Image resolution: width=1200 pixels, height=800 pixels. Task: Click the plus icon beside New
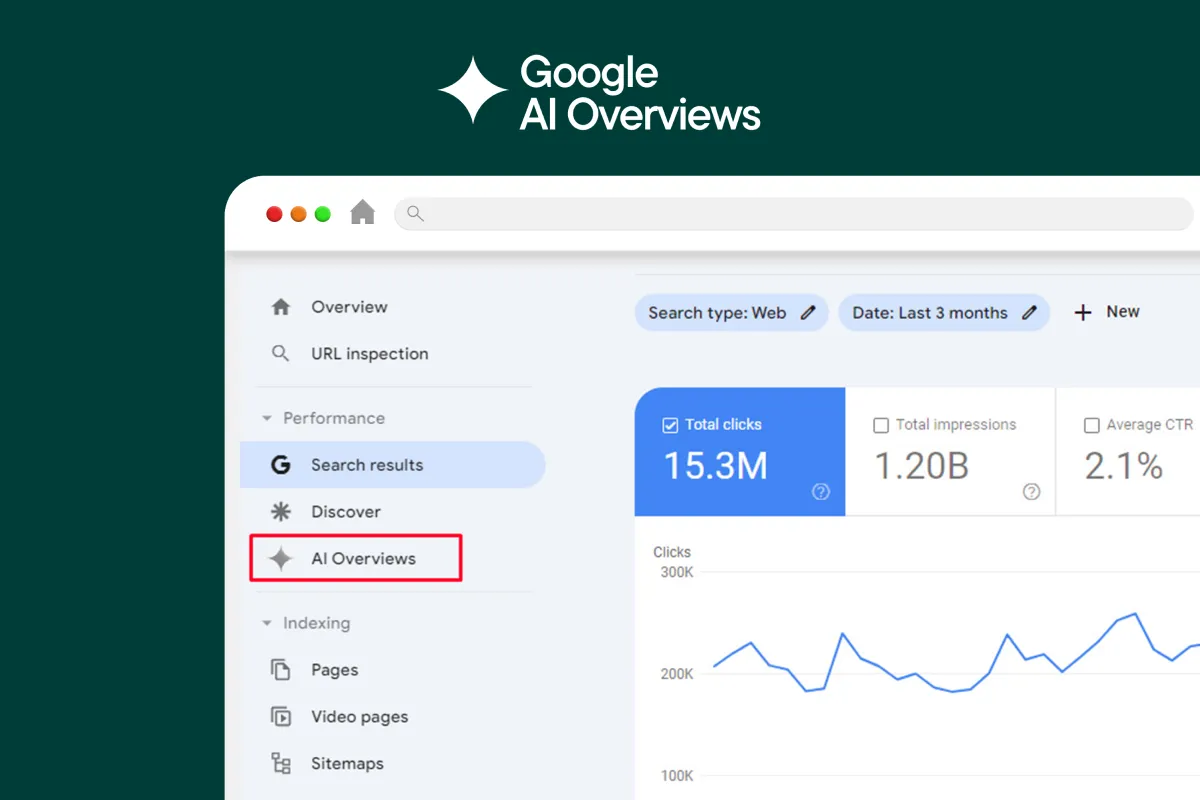click(1083, 313)
